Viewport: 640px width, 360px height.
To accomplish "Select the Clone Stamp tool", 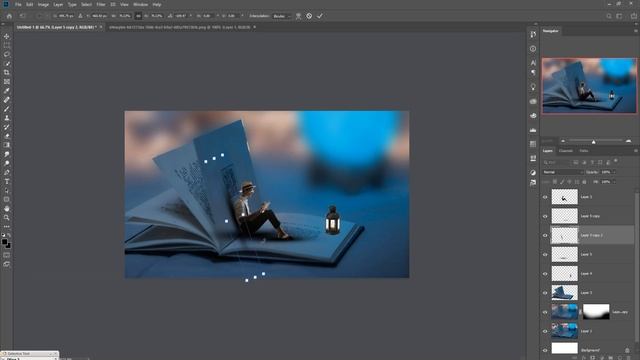I will tap(7, 118).
